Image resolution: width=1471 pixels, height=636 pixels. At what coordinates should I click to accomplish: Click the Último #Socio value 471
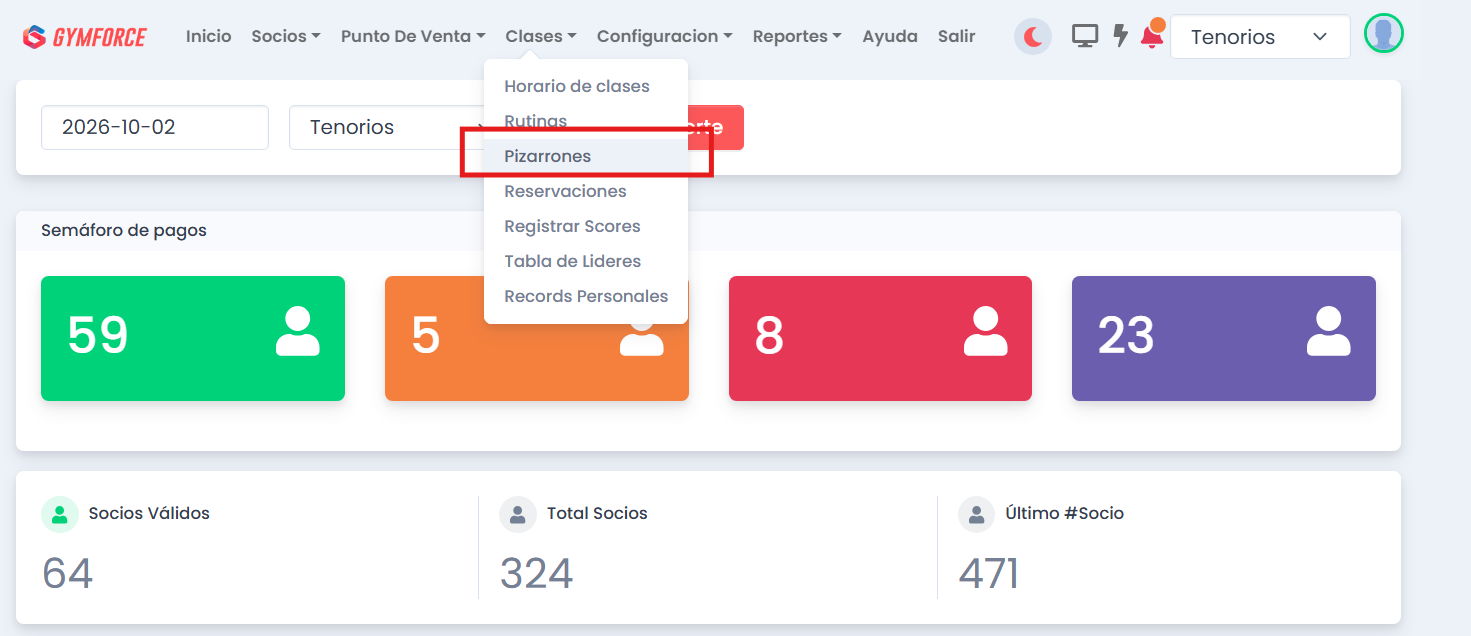989,574
